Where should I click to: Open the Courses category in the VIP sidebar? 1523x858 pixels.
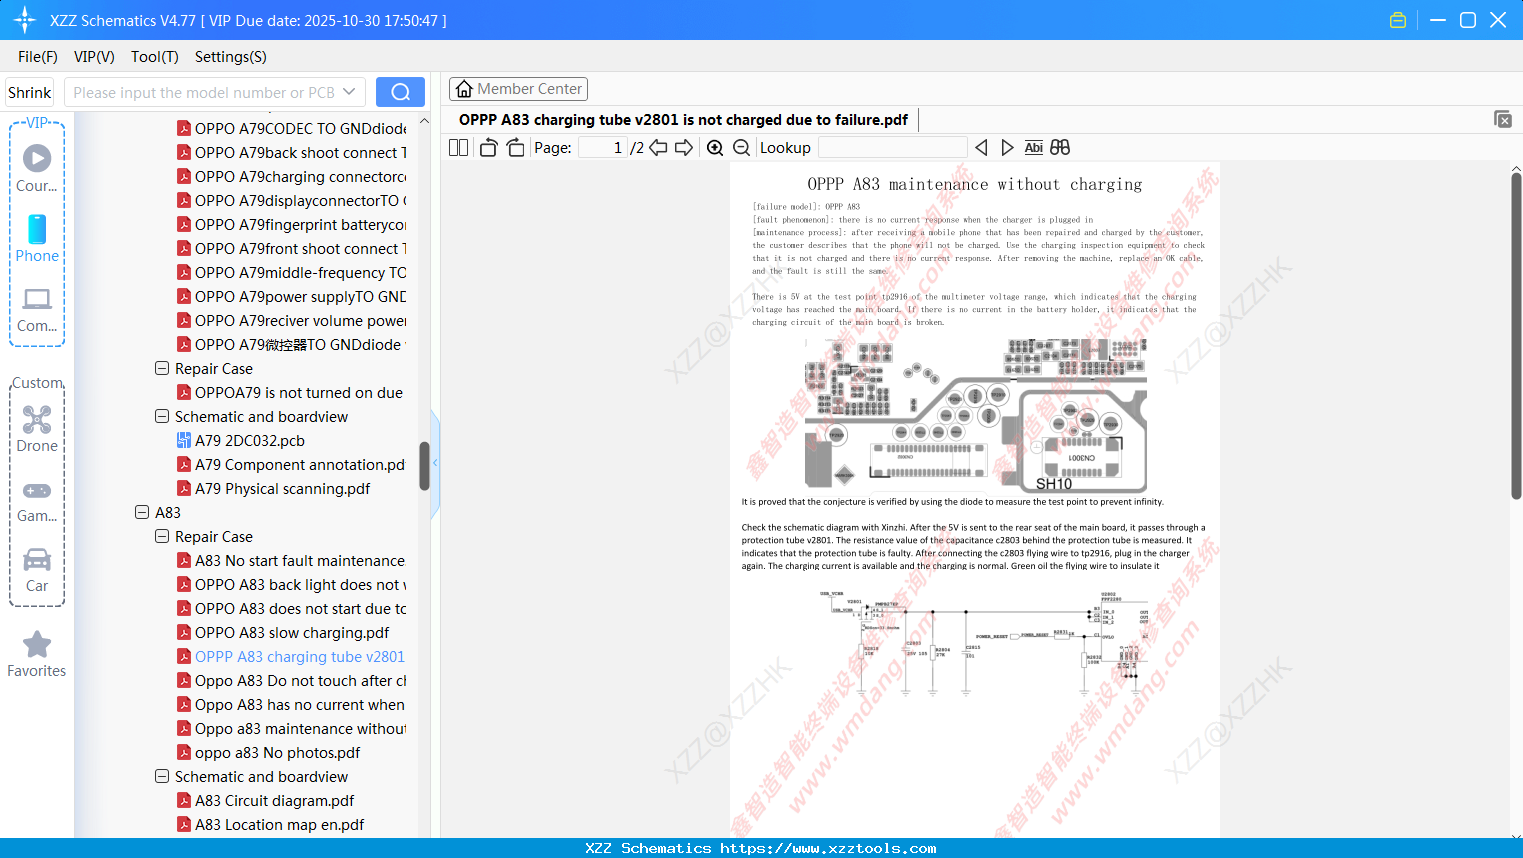37,168
